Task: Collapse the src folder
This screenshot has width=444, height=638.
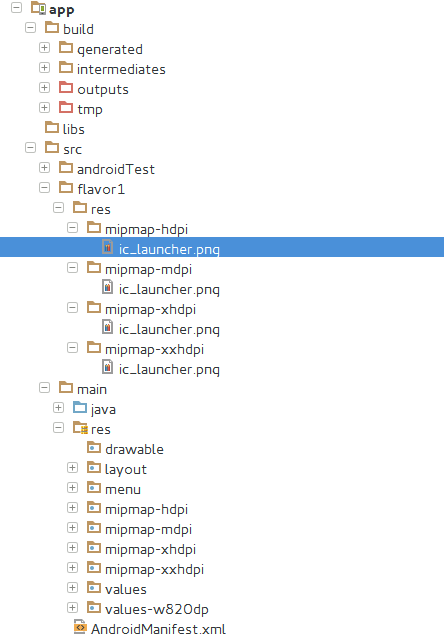Action: coord(31,147)
